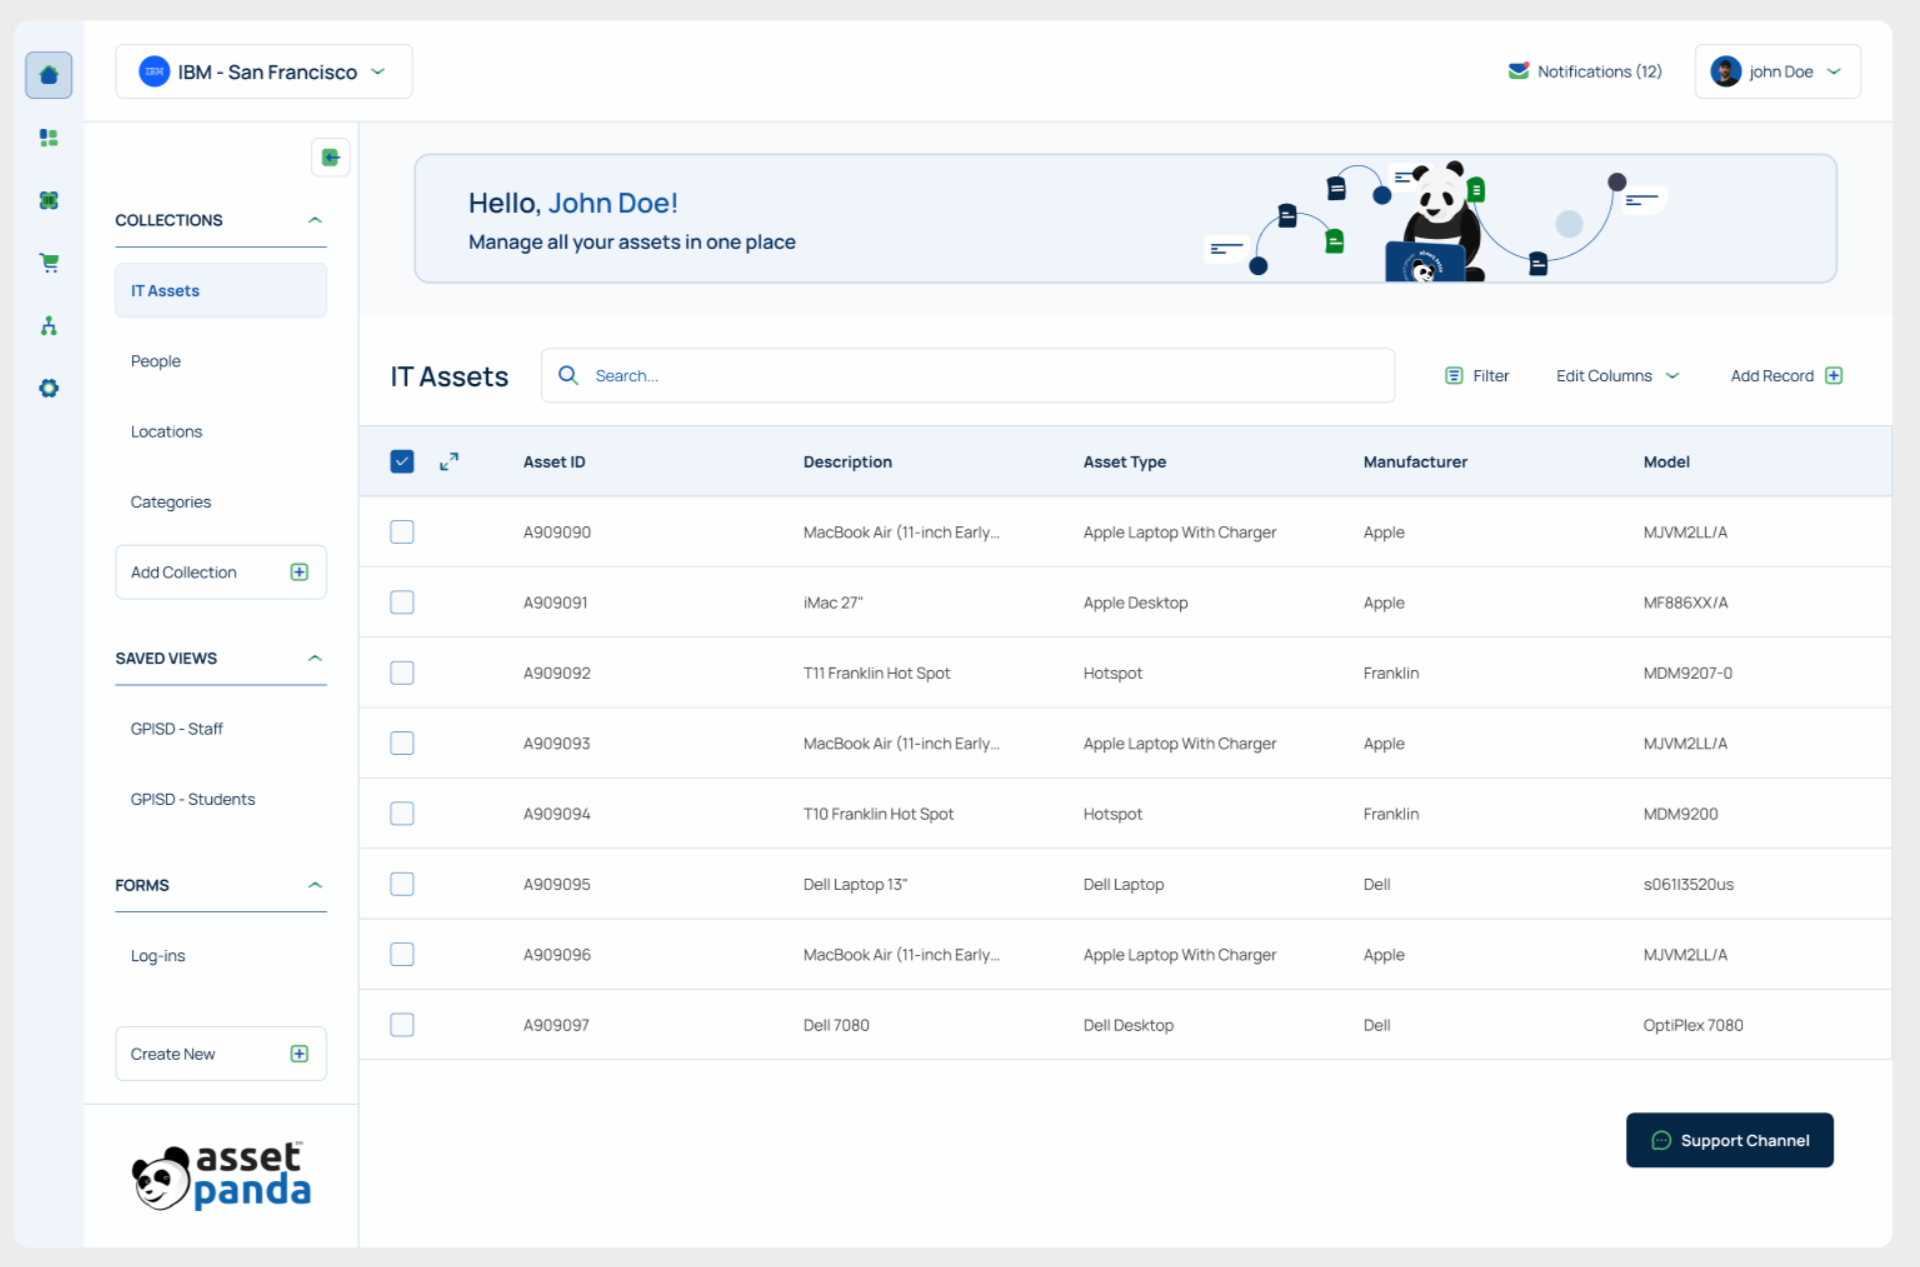Screen dimensions: 1920x1267
Task: Open the People collection
Action: 156,361
